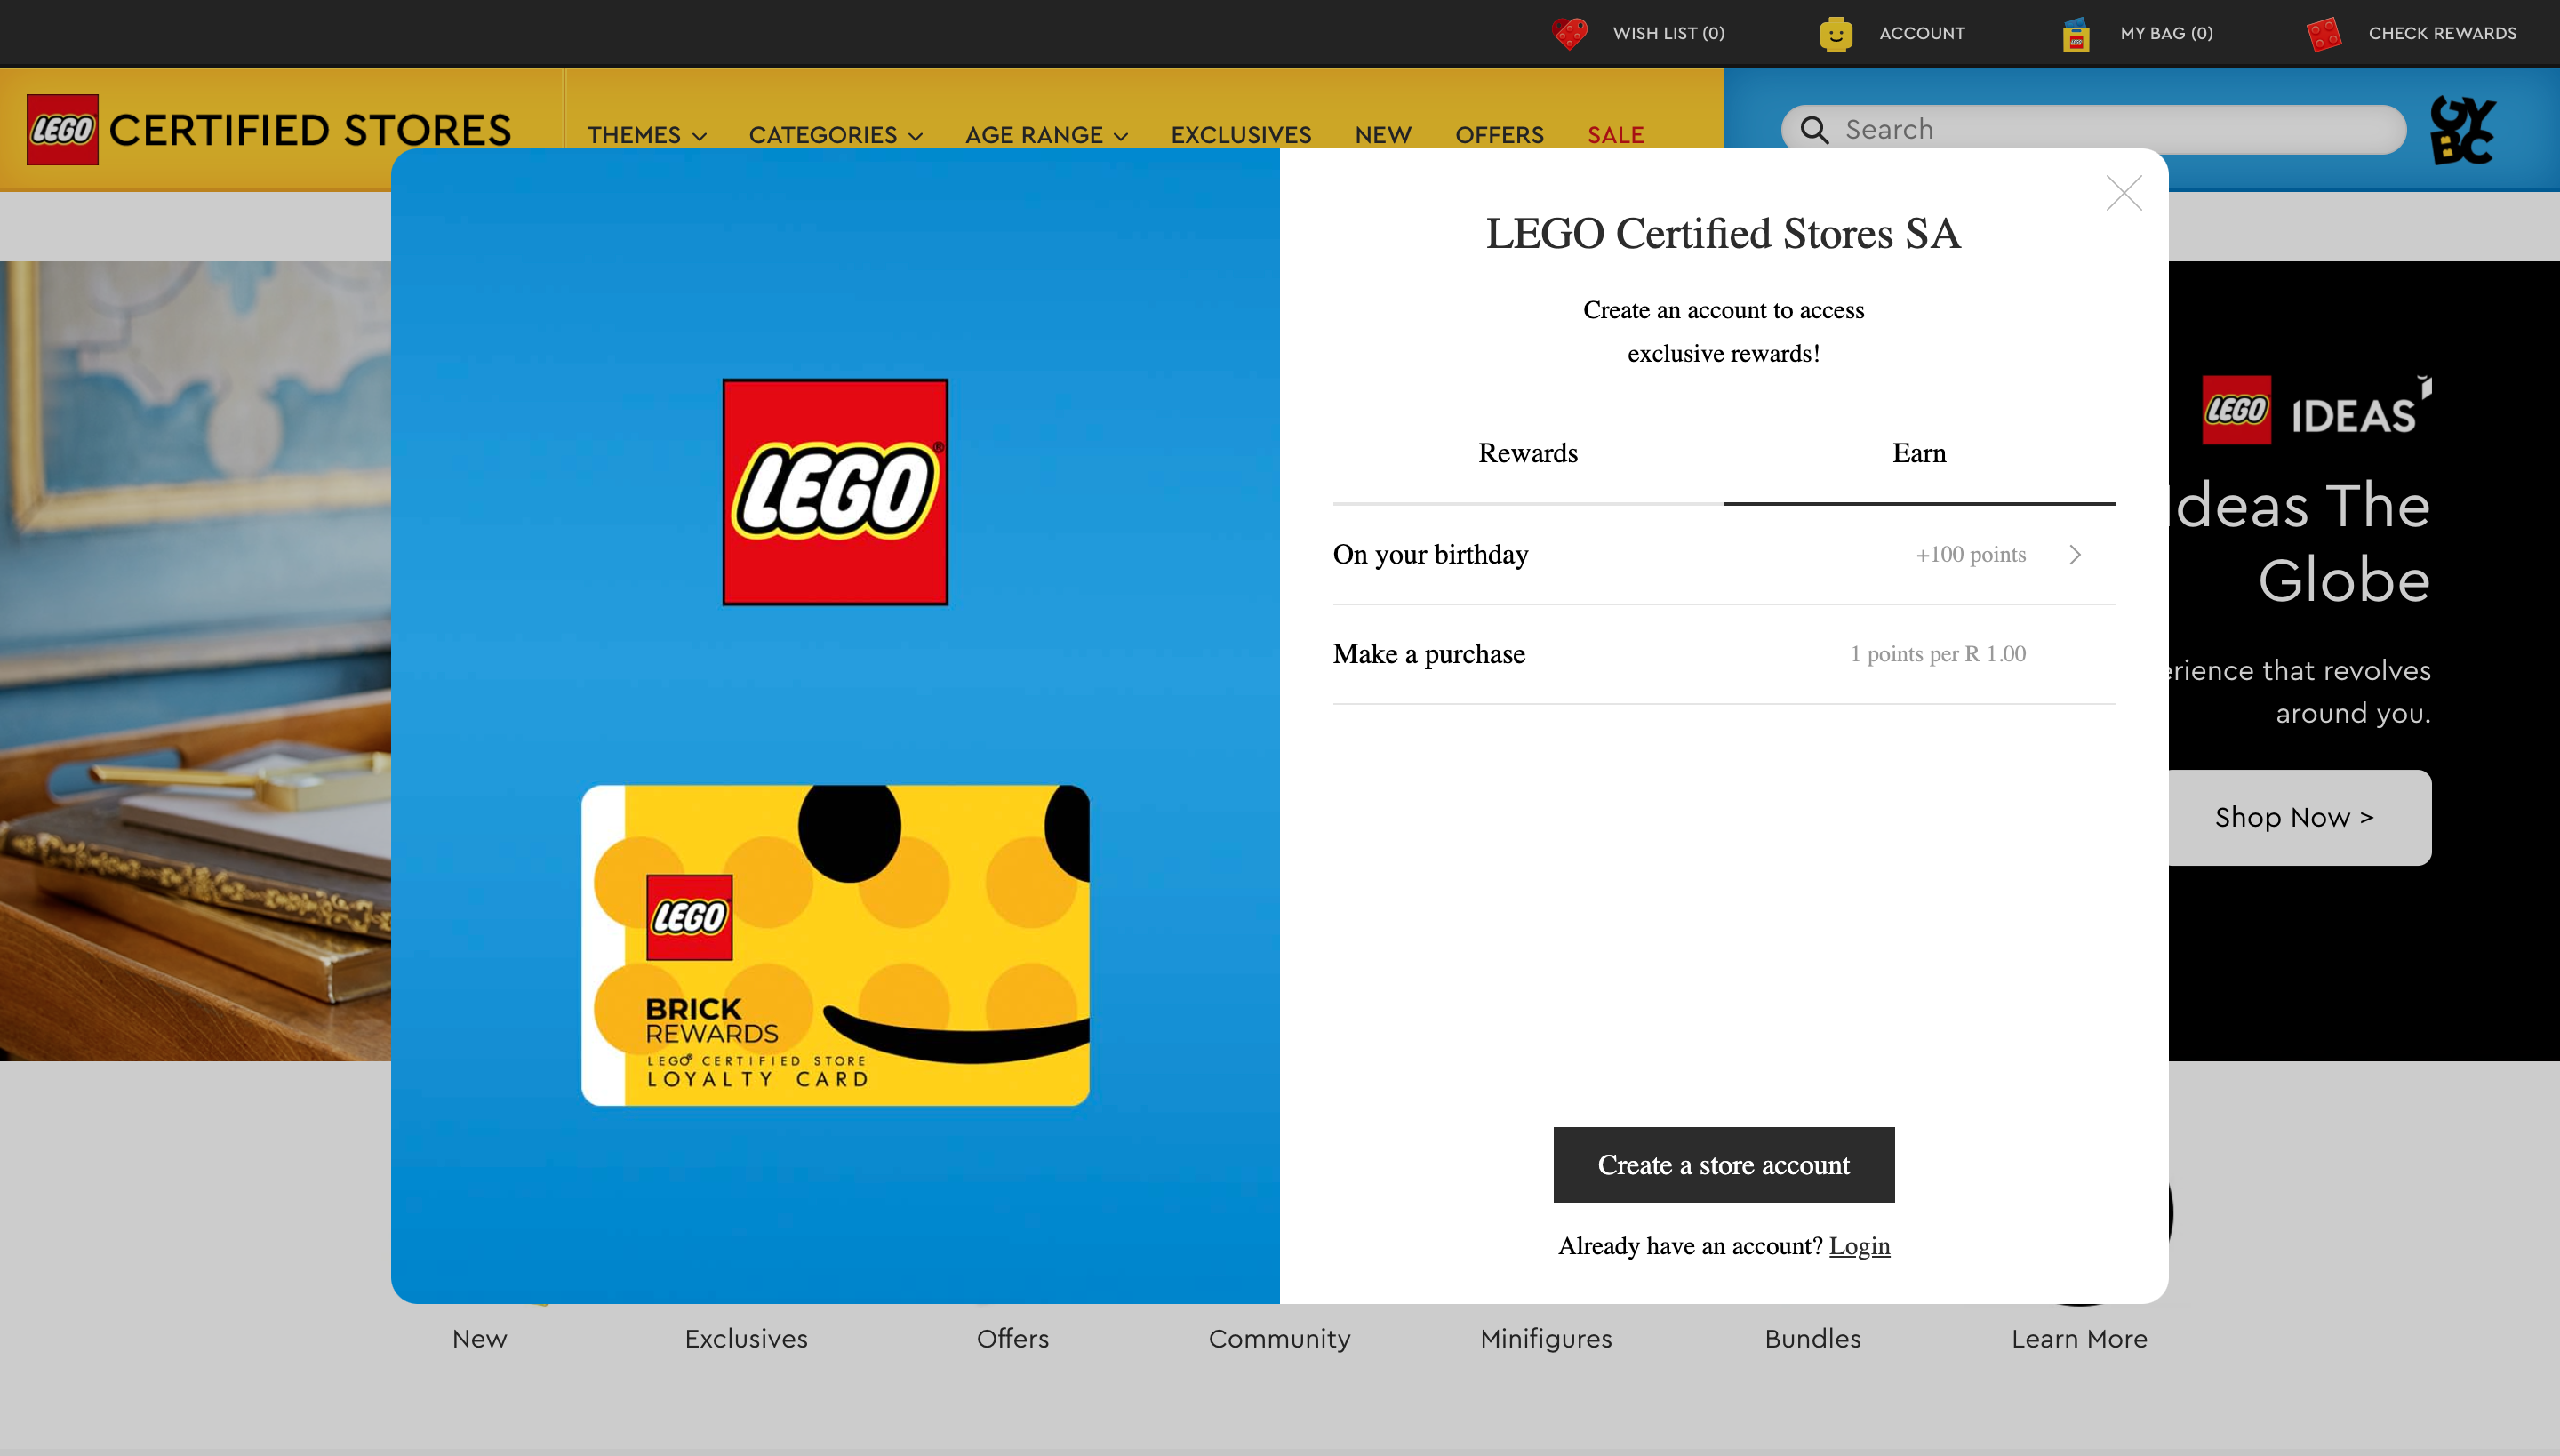Click the Minifigures category label
Screen dimensions: 2560x1456
coord(1546,1339)
